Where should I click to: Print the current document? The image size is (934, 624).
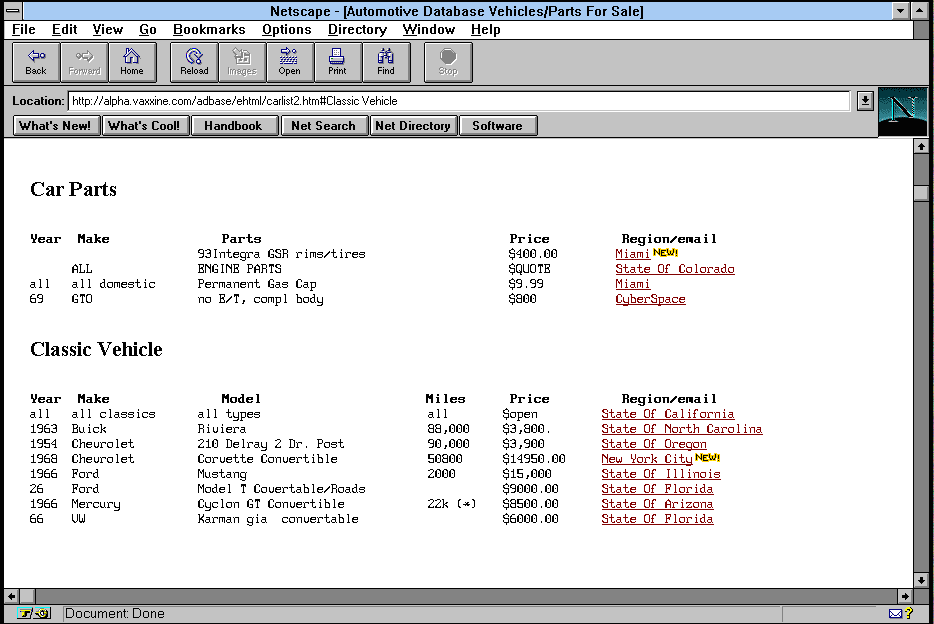[x=337, y=62]
